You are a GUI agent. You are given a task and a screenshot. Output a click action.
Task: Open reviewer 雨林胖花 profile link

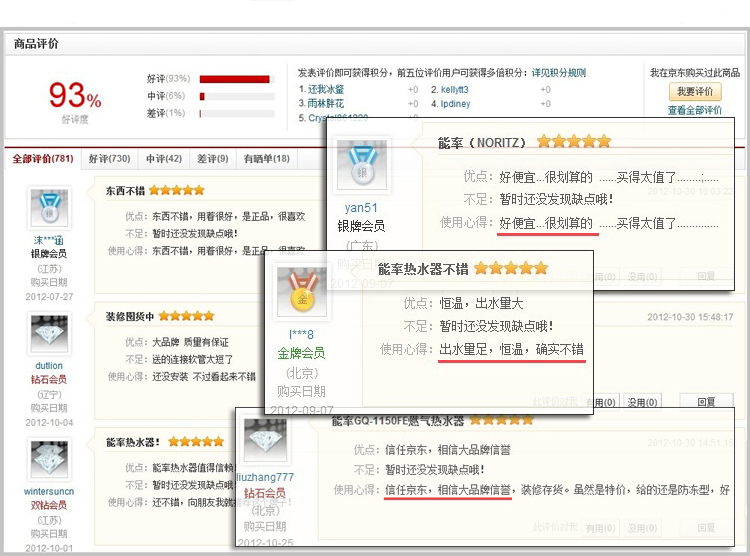(326, 103)
